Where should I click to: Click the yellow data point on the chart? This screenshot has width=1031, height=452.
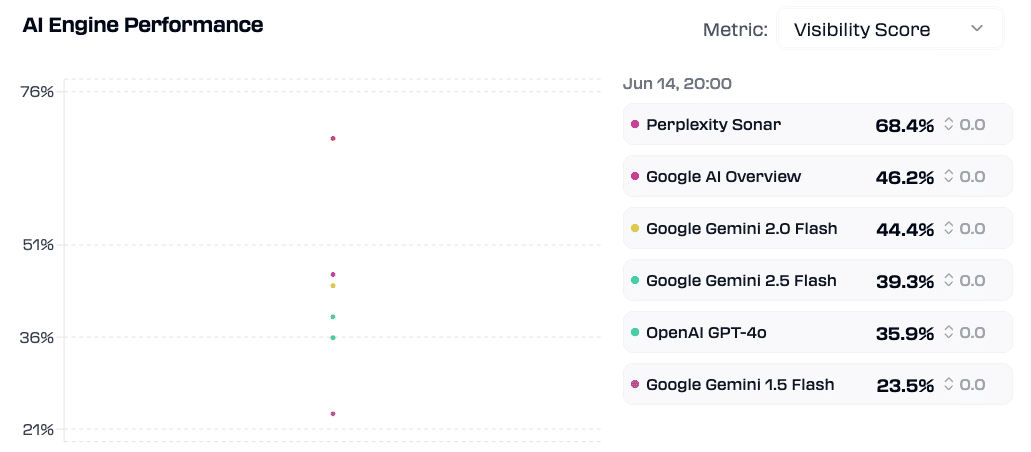pos(333,286)
